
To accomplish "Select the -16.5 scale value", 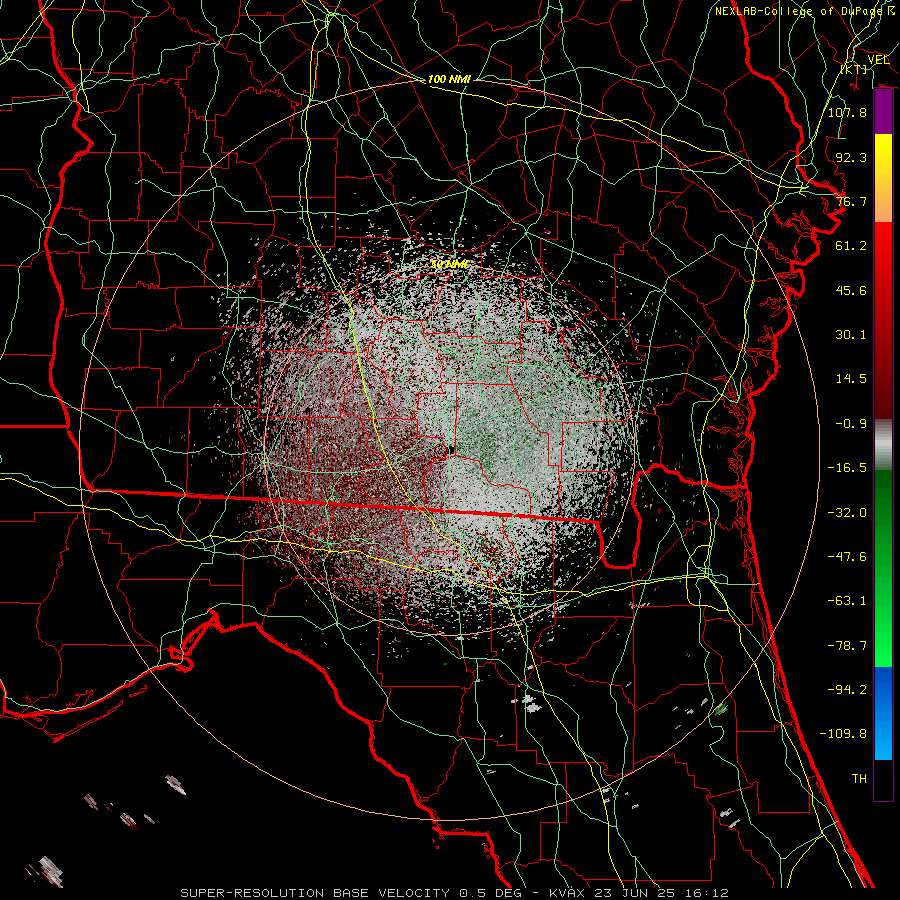I will (847, 468).
